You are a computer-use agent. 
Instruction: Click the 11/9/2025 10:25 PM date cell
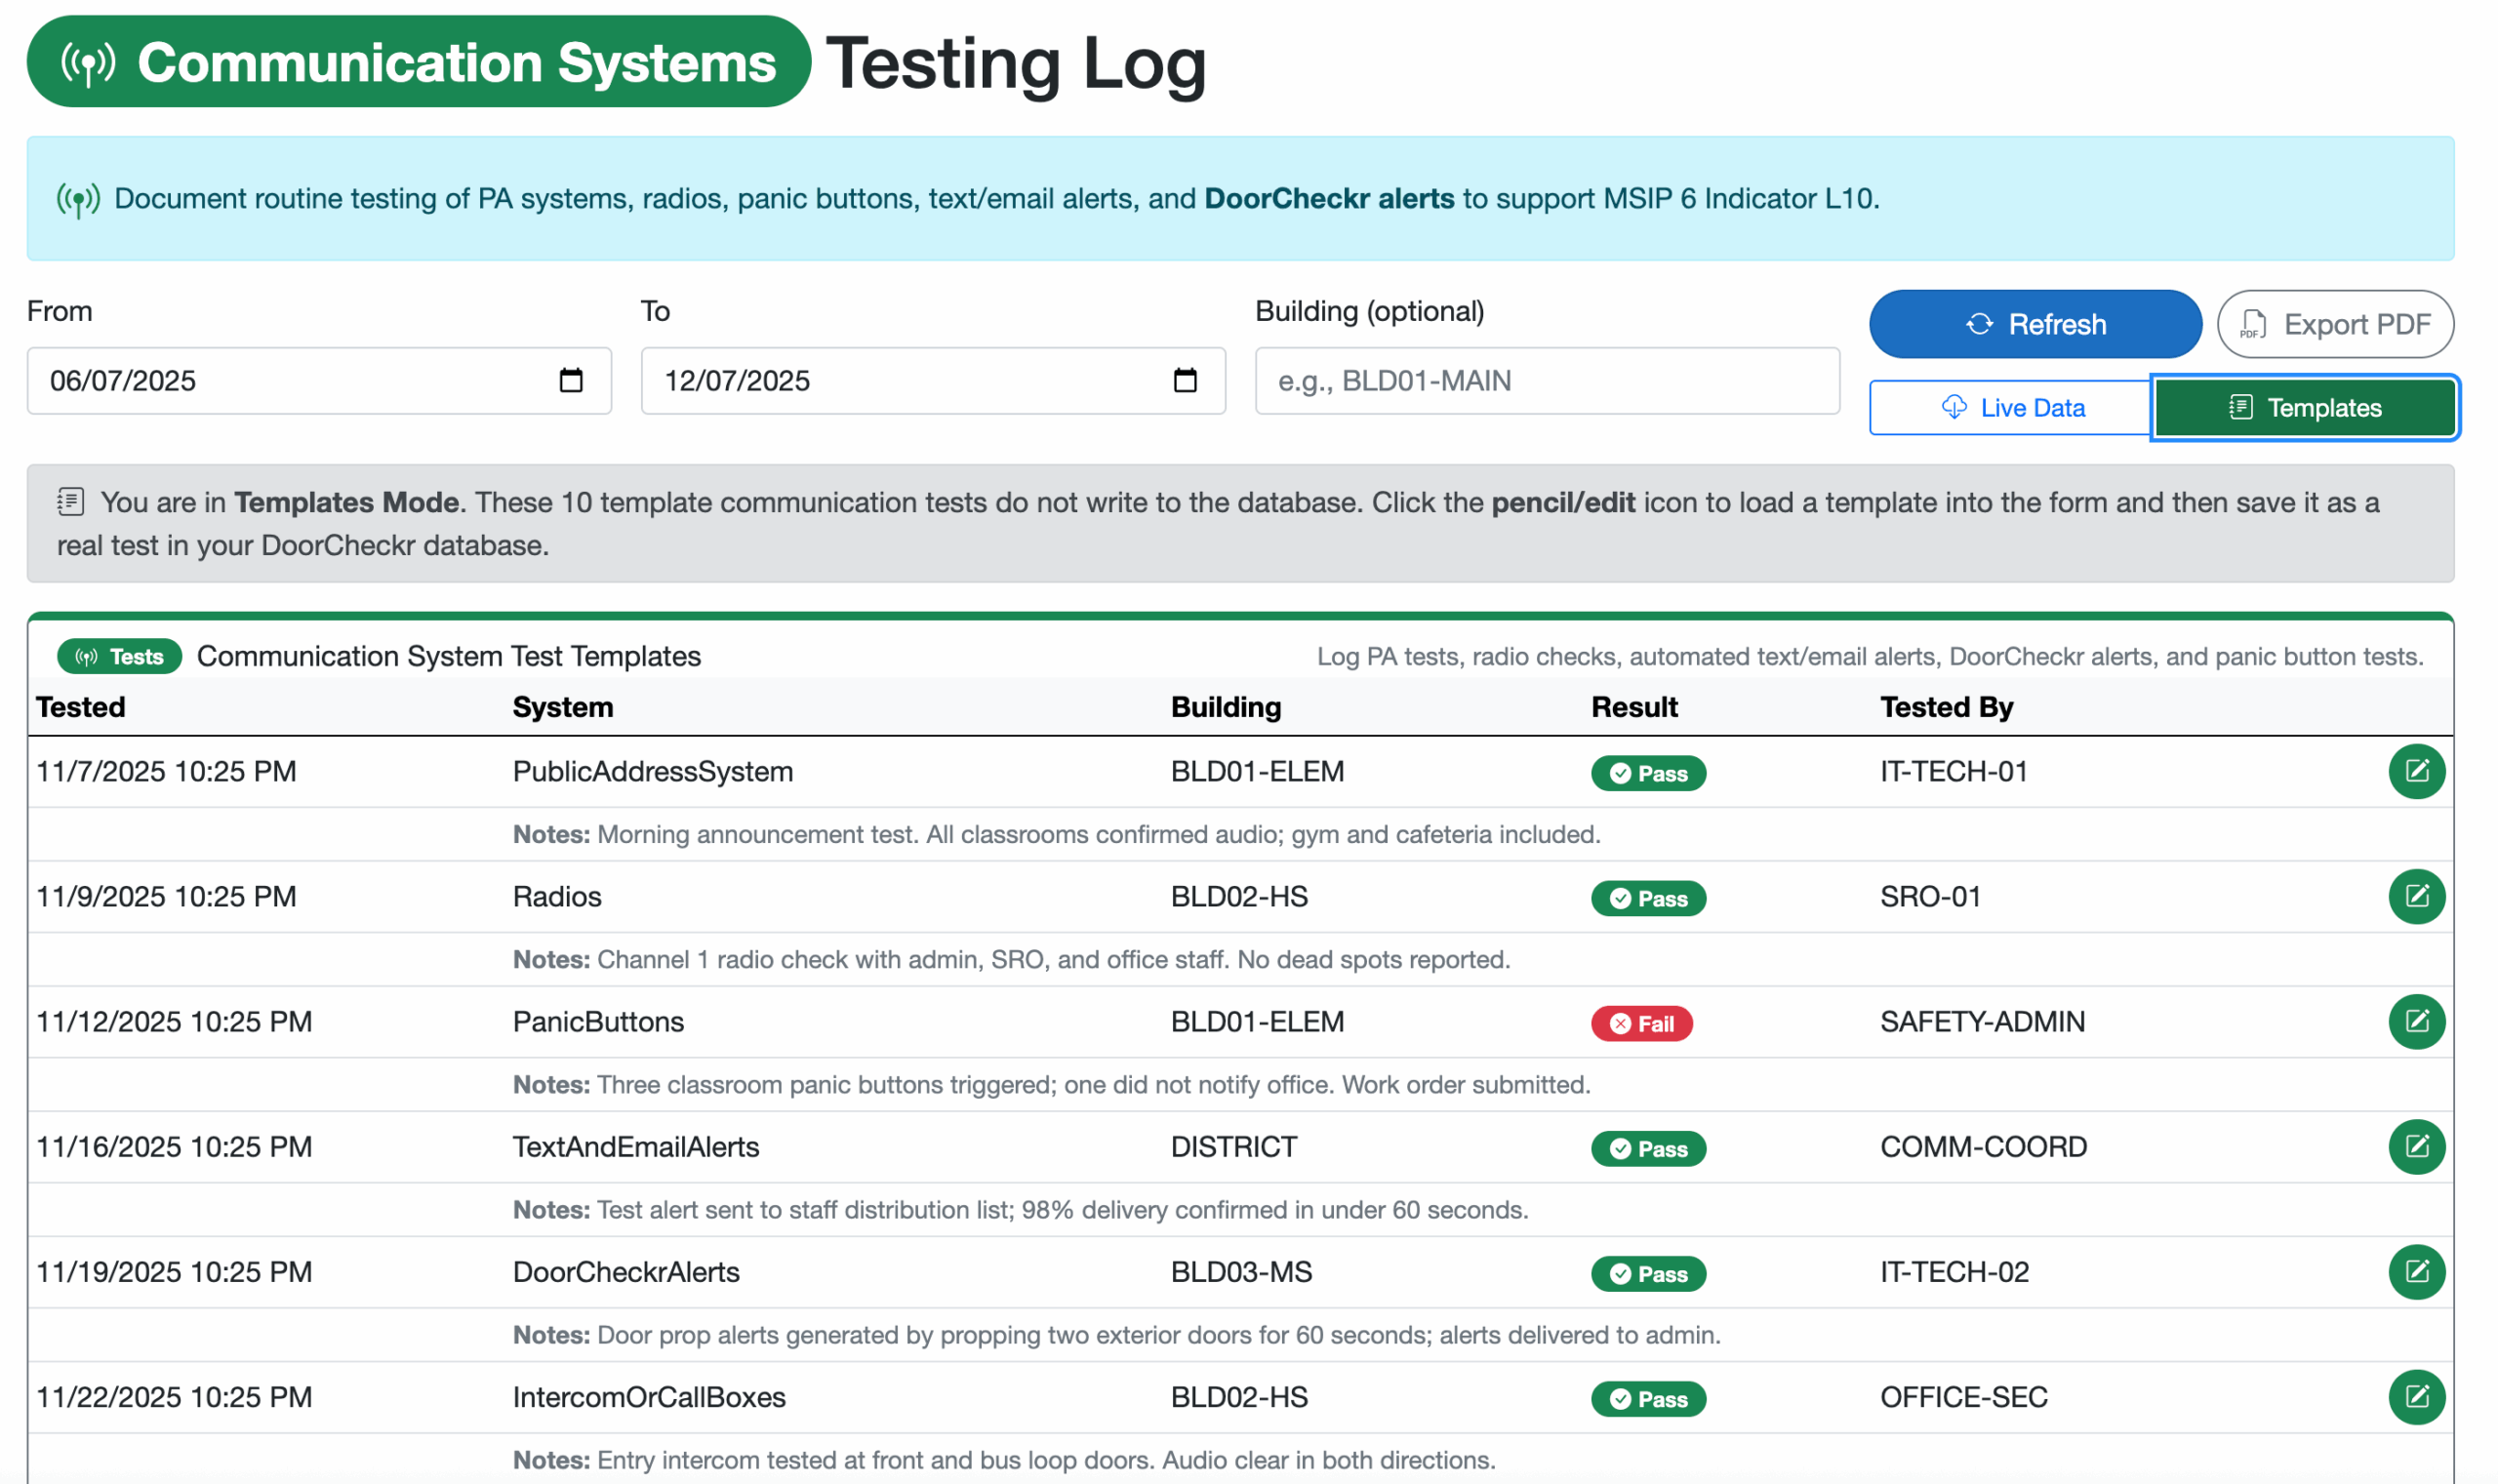point(166,896)
